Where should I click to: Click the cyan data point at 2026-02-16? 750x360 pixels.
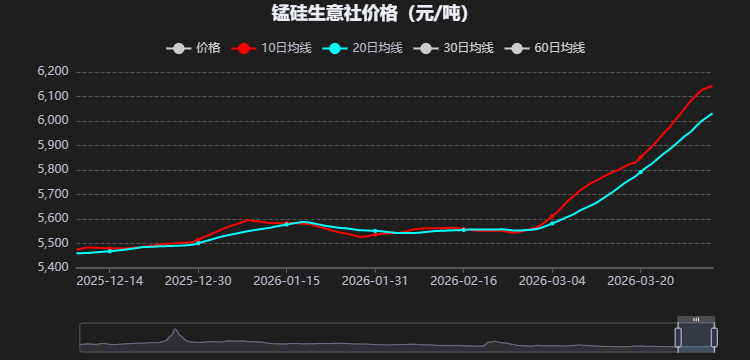coord(463,230)
